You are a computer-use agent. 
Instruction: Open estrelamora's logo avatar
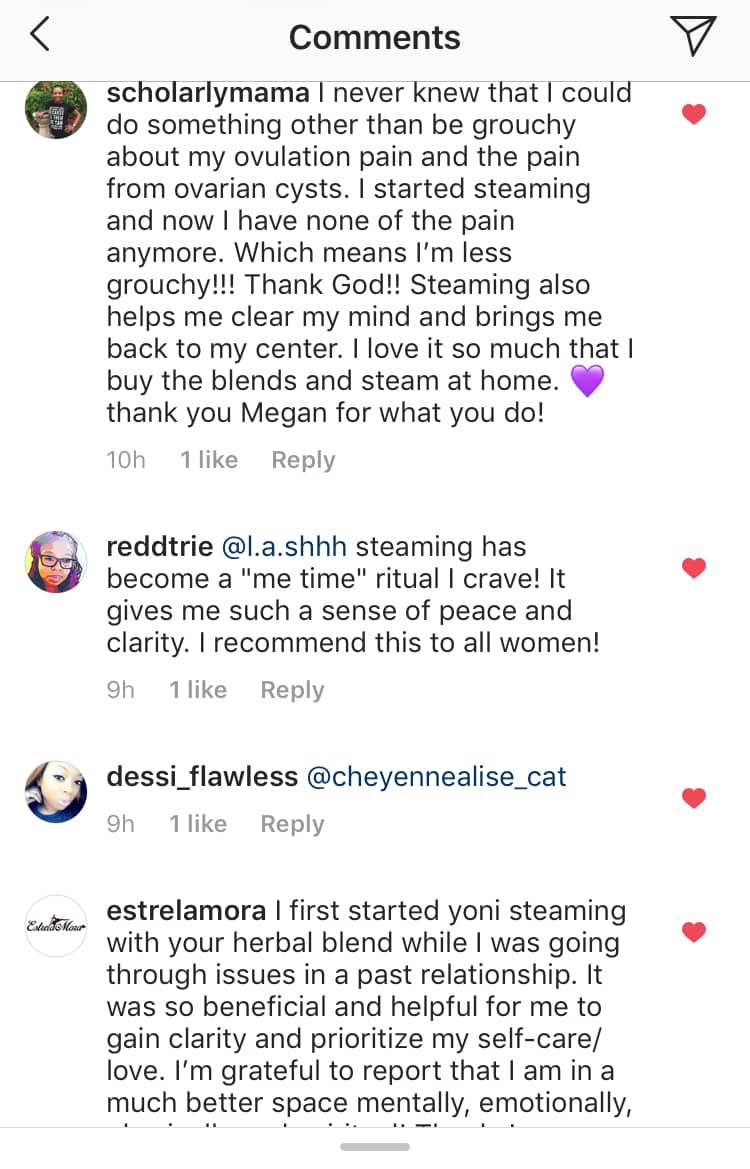56,926
